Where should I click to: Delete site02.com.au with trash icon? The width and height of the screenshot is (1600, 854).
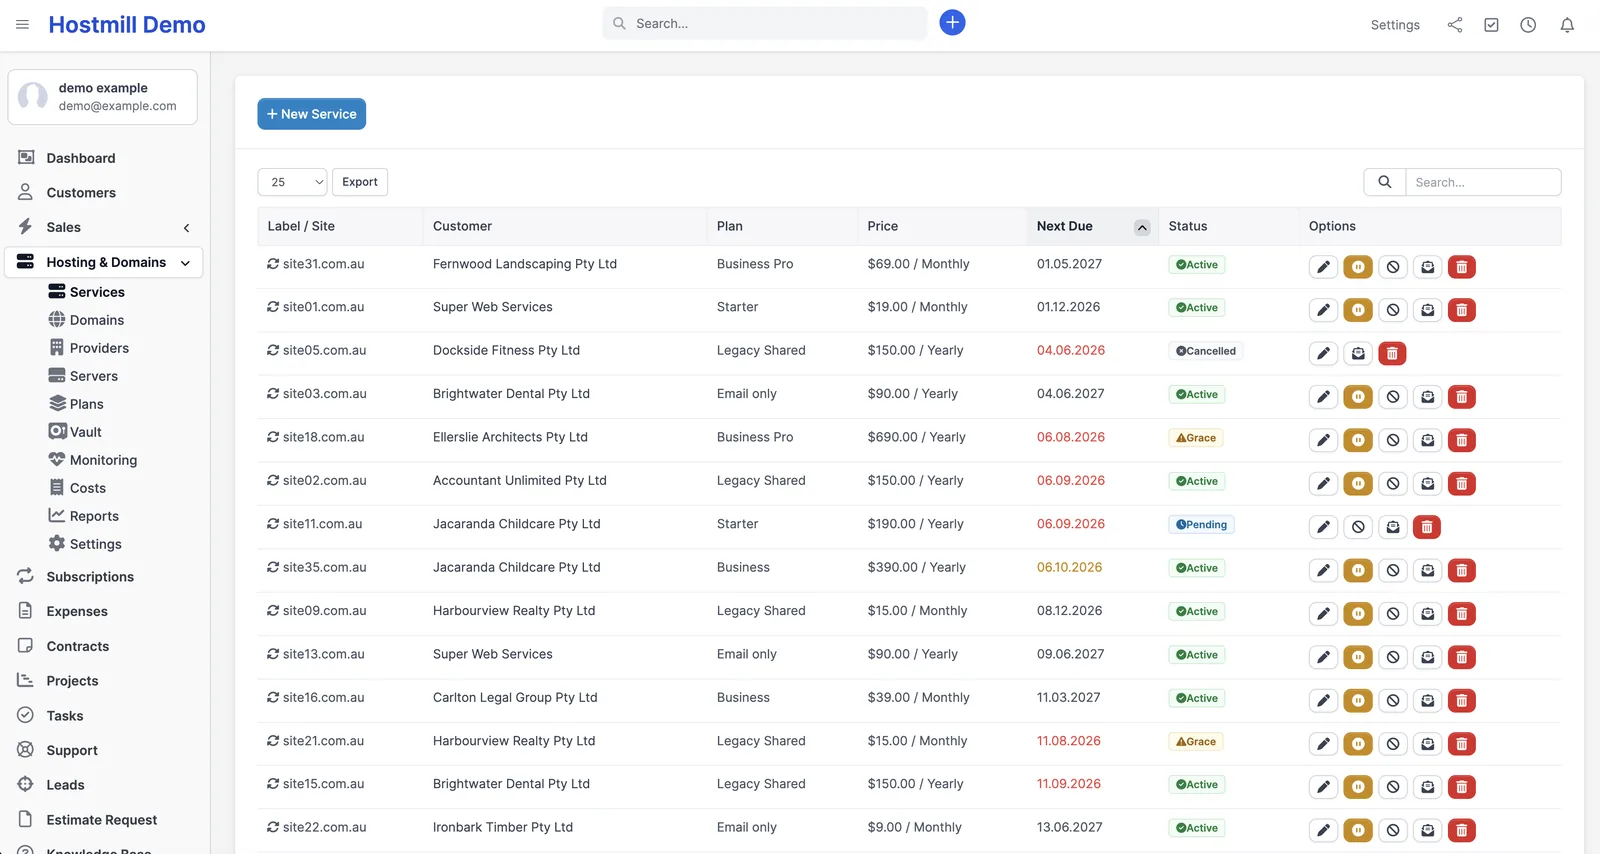coord(1462,484)
